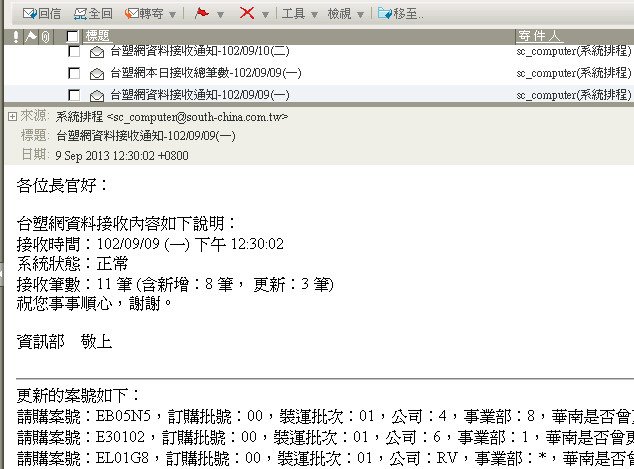Open the dropdown arrow beside the flag

pos(220,15)
